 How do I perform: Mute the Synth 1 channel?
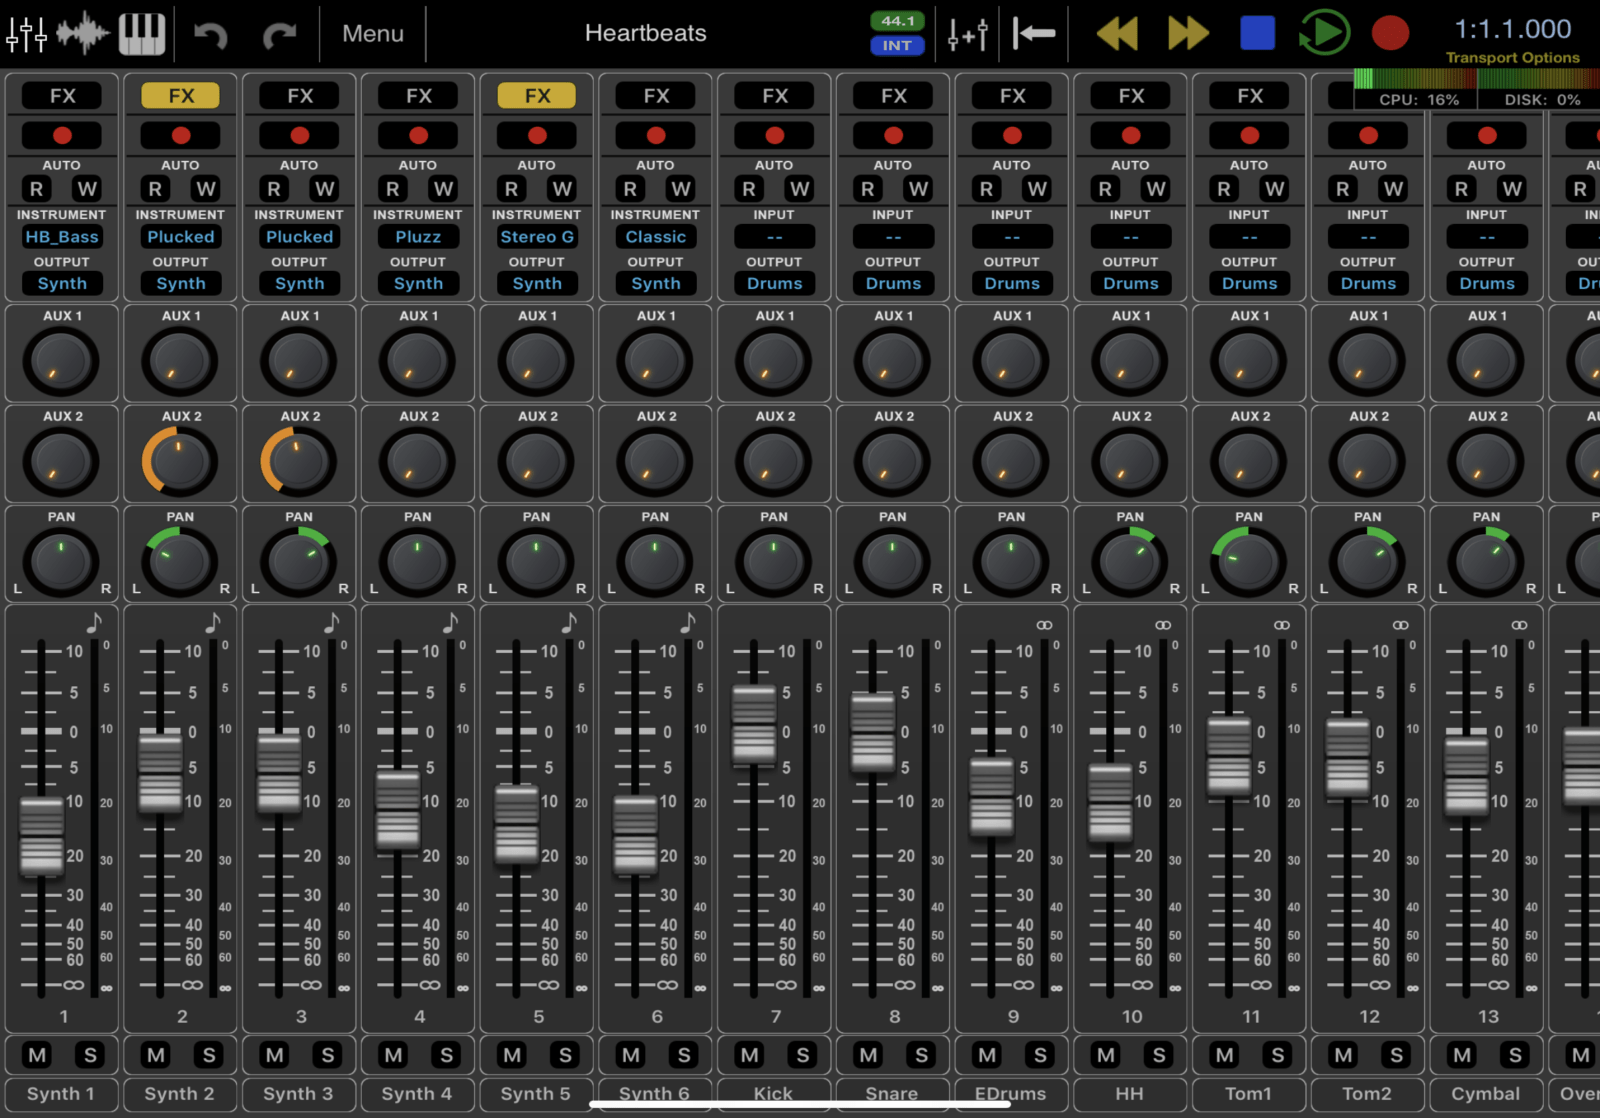[x=37, y=1055]
